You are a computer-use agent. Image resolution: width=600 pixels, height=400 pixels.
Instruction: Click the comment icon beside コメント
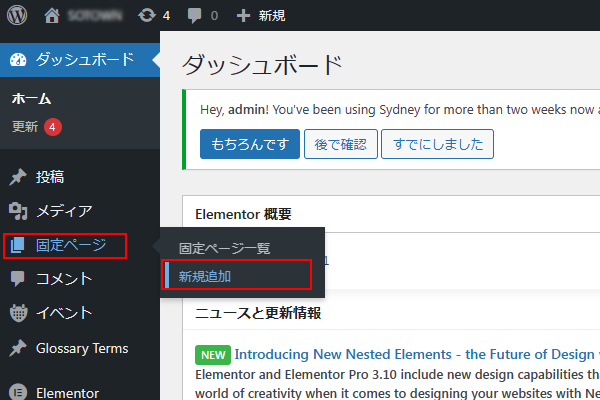[18, 279]
